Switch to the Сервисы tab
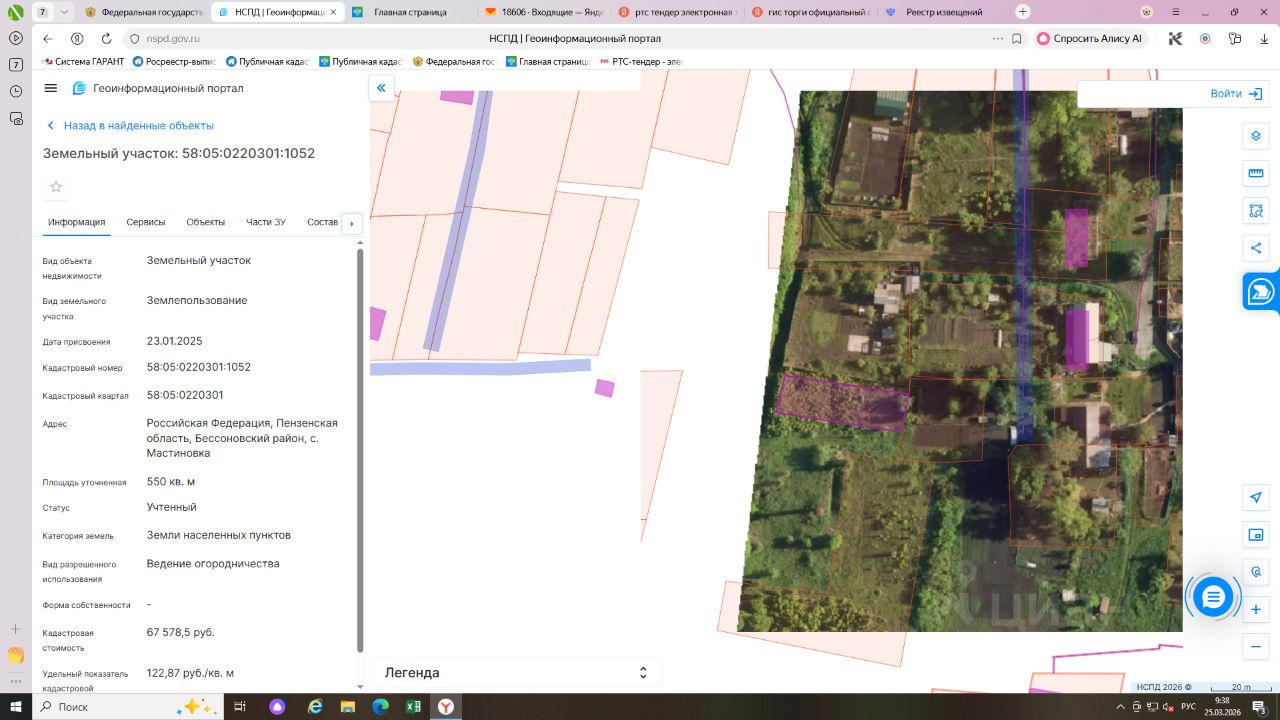This screenshot has width=1280, height=720. point(146,222)
